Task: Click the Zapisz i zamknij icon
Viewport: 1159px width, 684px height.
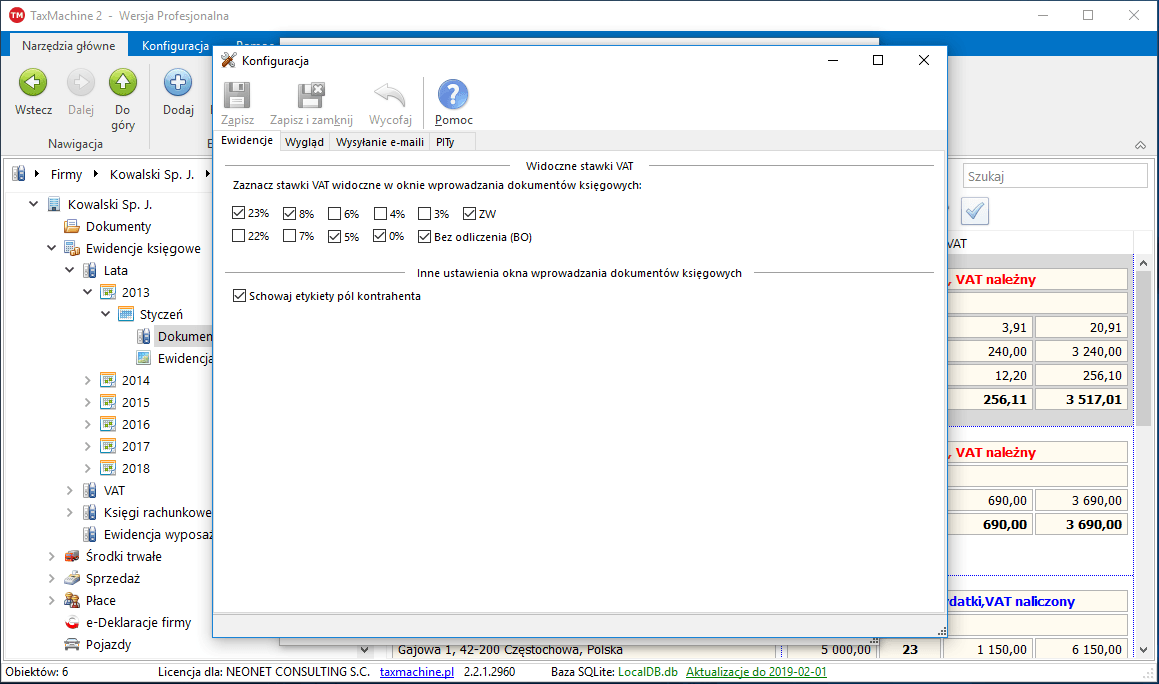Action: 311,96
